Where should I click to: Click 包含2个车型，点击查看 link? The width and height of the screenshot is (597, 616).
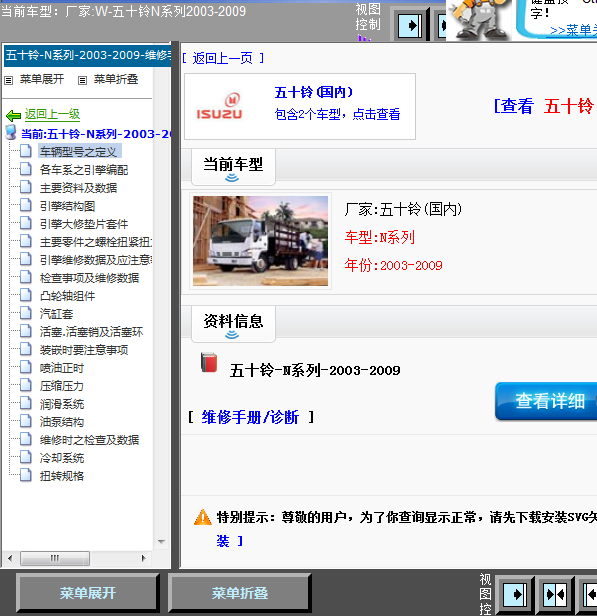point(337,114)
